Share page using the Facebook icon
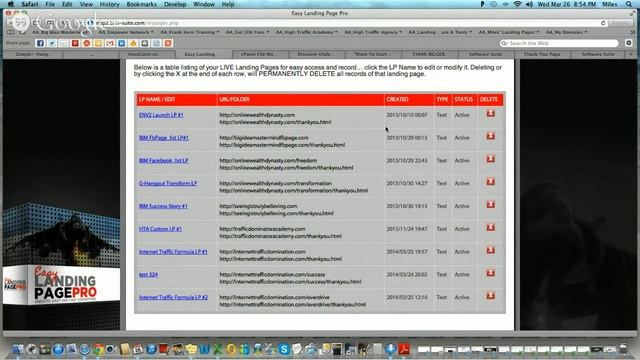The image size is (640, 360). (x=40, y=43)
